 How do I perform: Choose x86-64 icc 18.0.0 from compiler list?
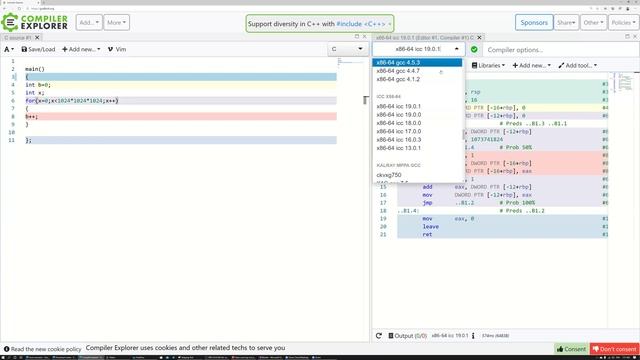click(417, 123)
